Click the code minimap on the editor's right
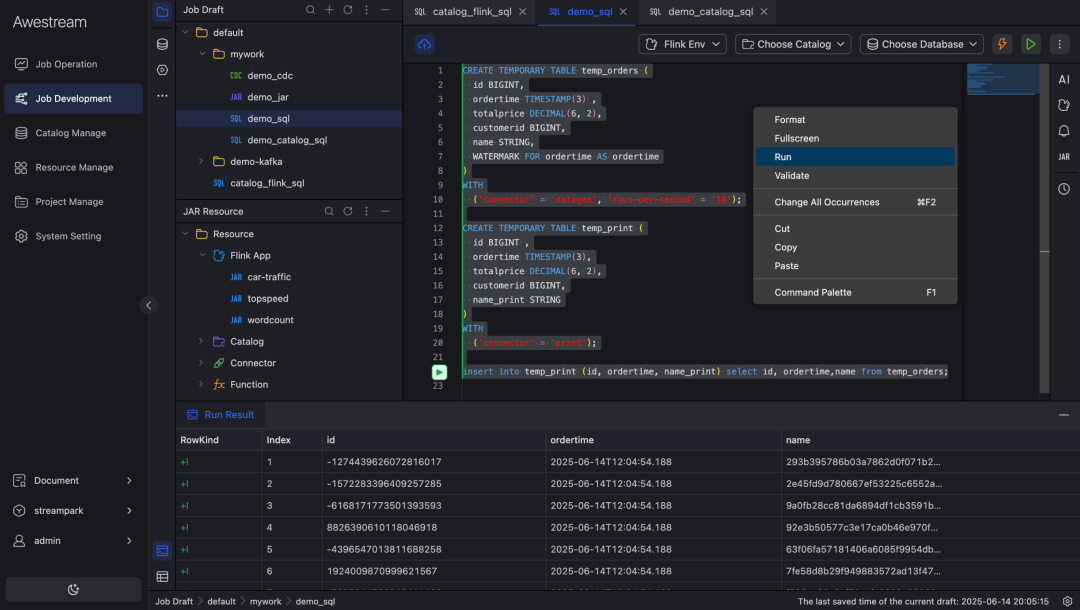The image size is (1080, 610). point(1003,80)
